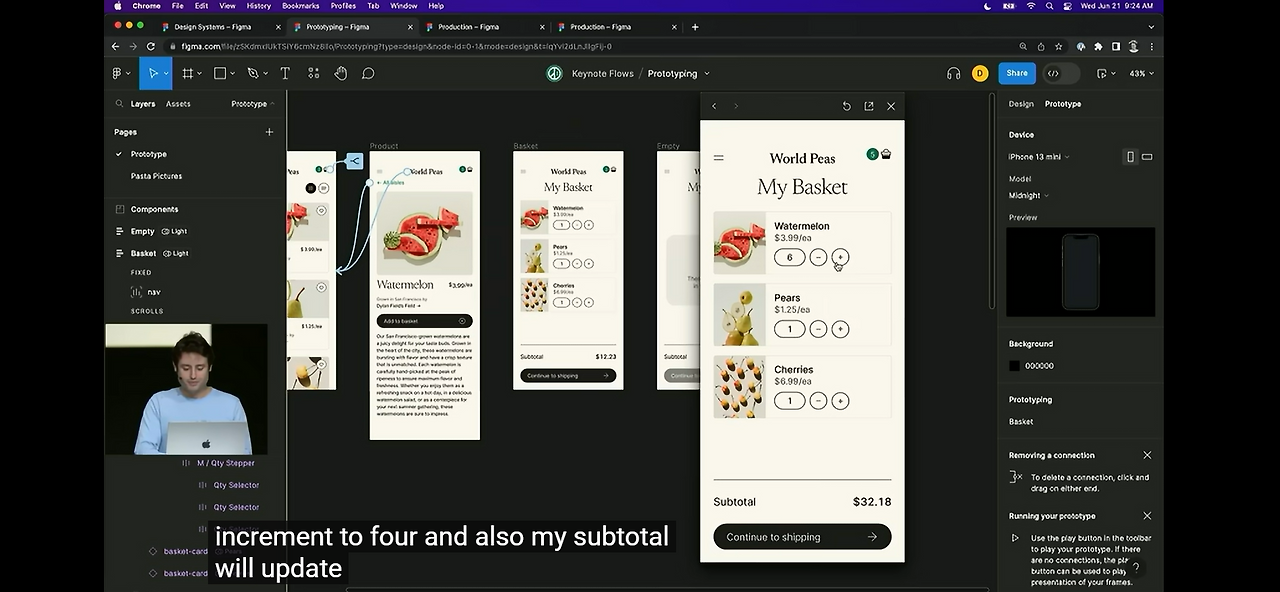This screenshot has width=1280, height=592.
Task: Click the Chrome address bar
Action: click(x=590, y=46)
